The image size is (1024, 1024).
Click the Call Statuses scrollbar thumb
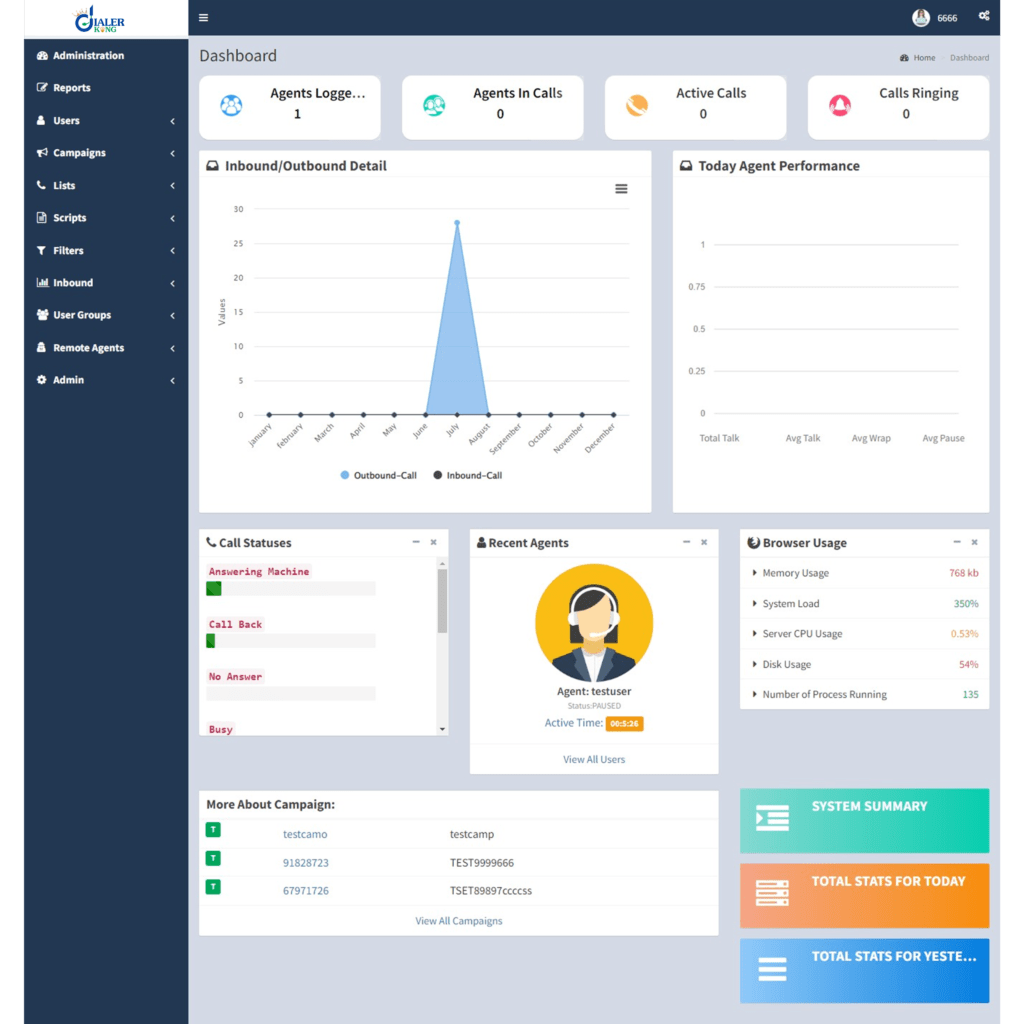pyautogui.click(x=442, y=601)
